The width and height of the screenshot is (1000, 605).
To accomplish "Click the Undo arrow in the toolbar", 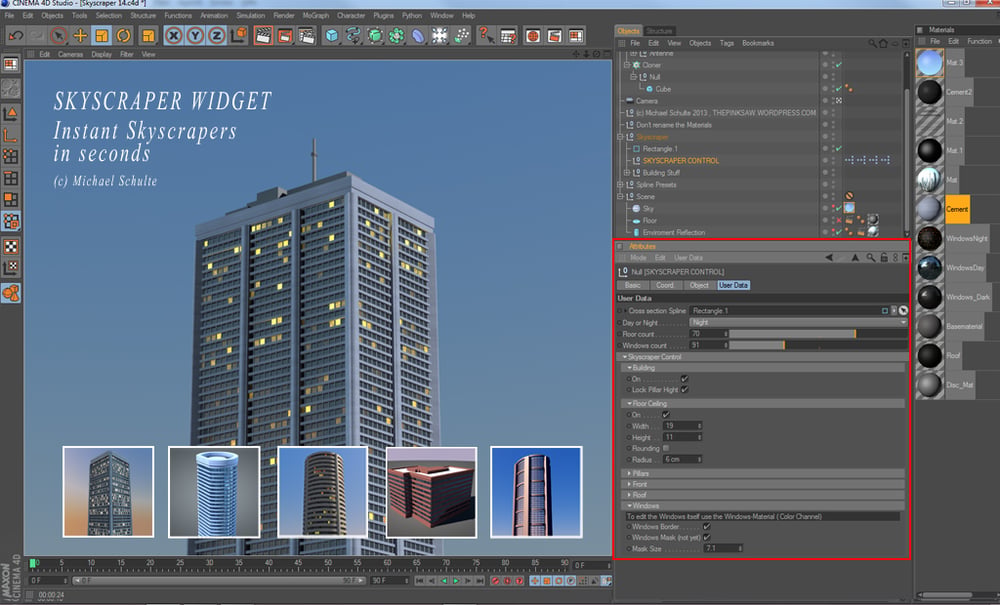I will click(16, 36).
